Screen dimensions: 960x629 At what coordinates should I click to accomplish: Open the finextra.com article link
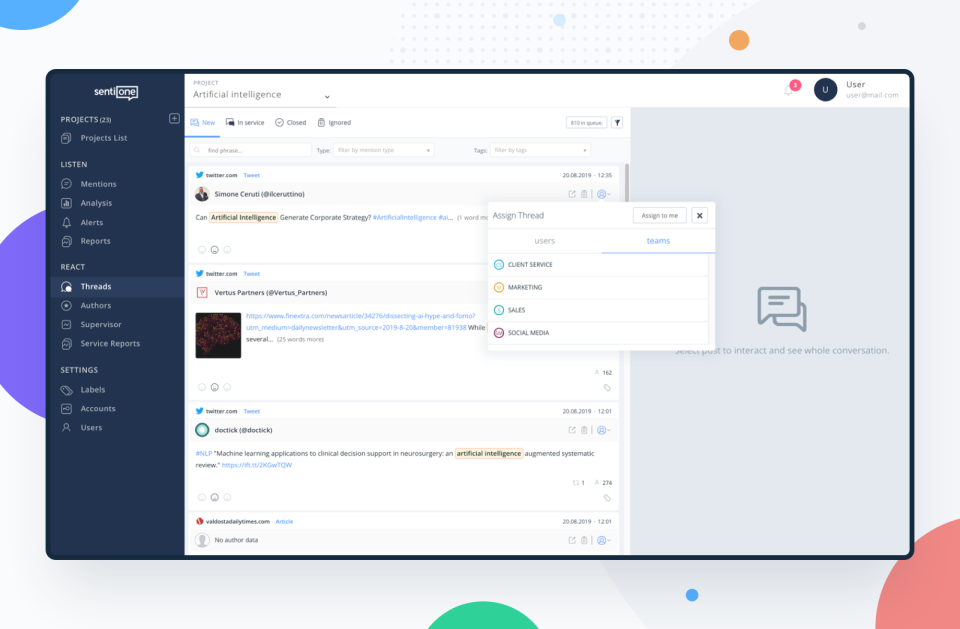click(360, 322)
